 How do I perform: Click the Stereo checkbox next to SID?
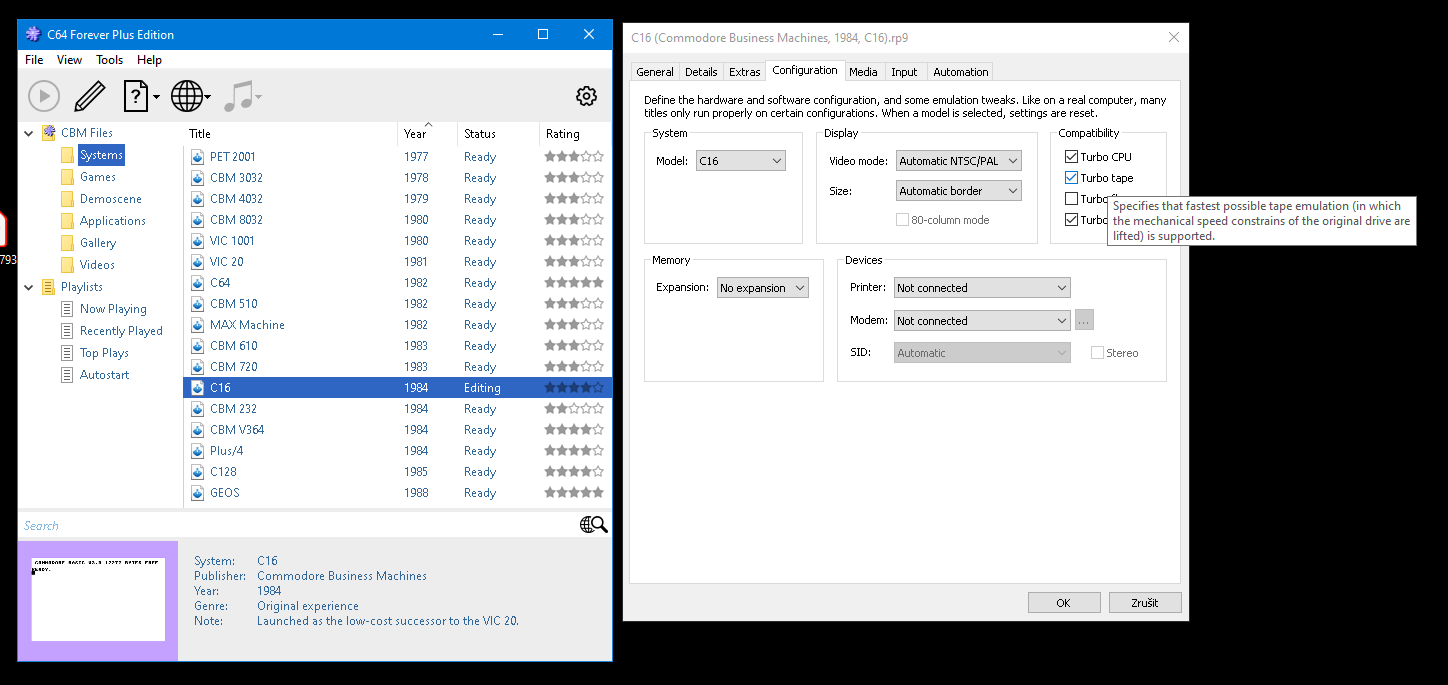coord(1098,353)
